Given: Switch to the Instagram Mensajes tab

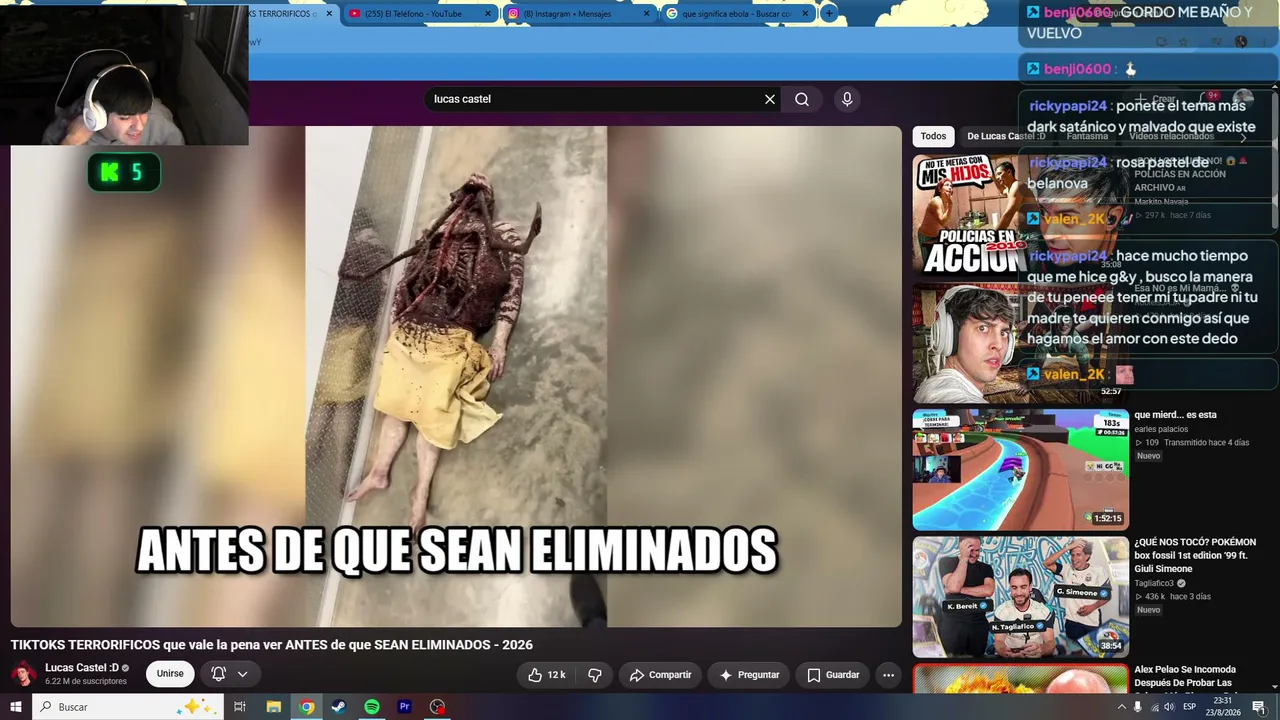Looking at the screenshot, I should coord(579,14).
